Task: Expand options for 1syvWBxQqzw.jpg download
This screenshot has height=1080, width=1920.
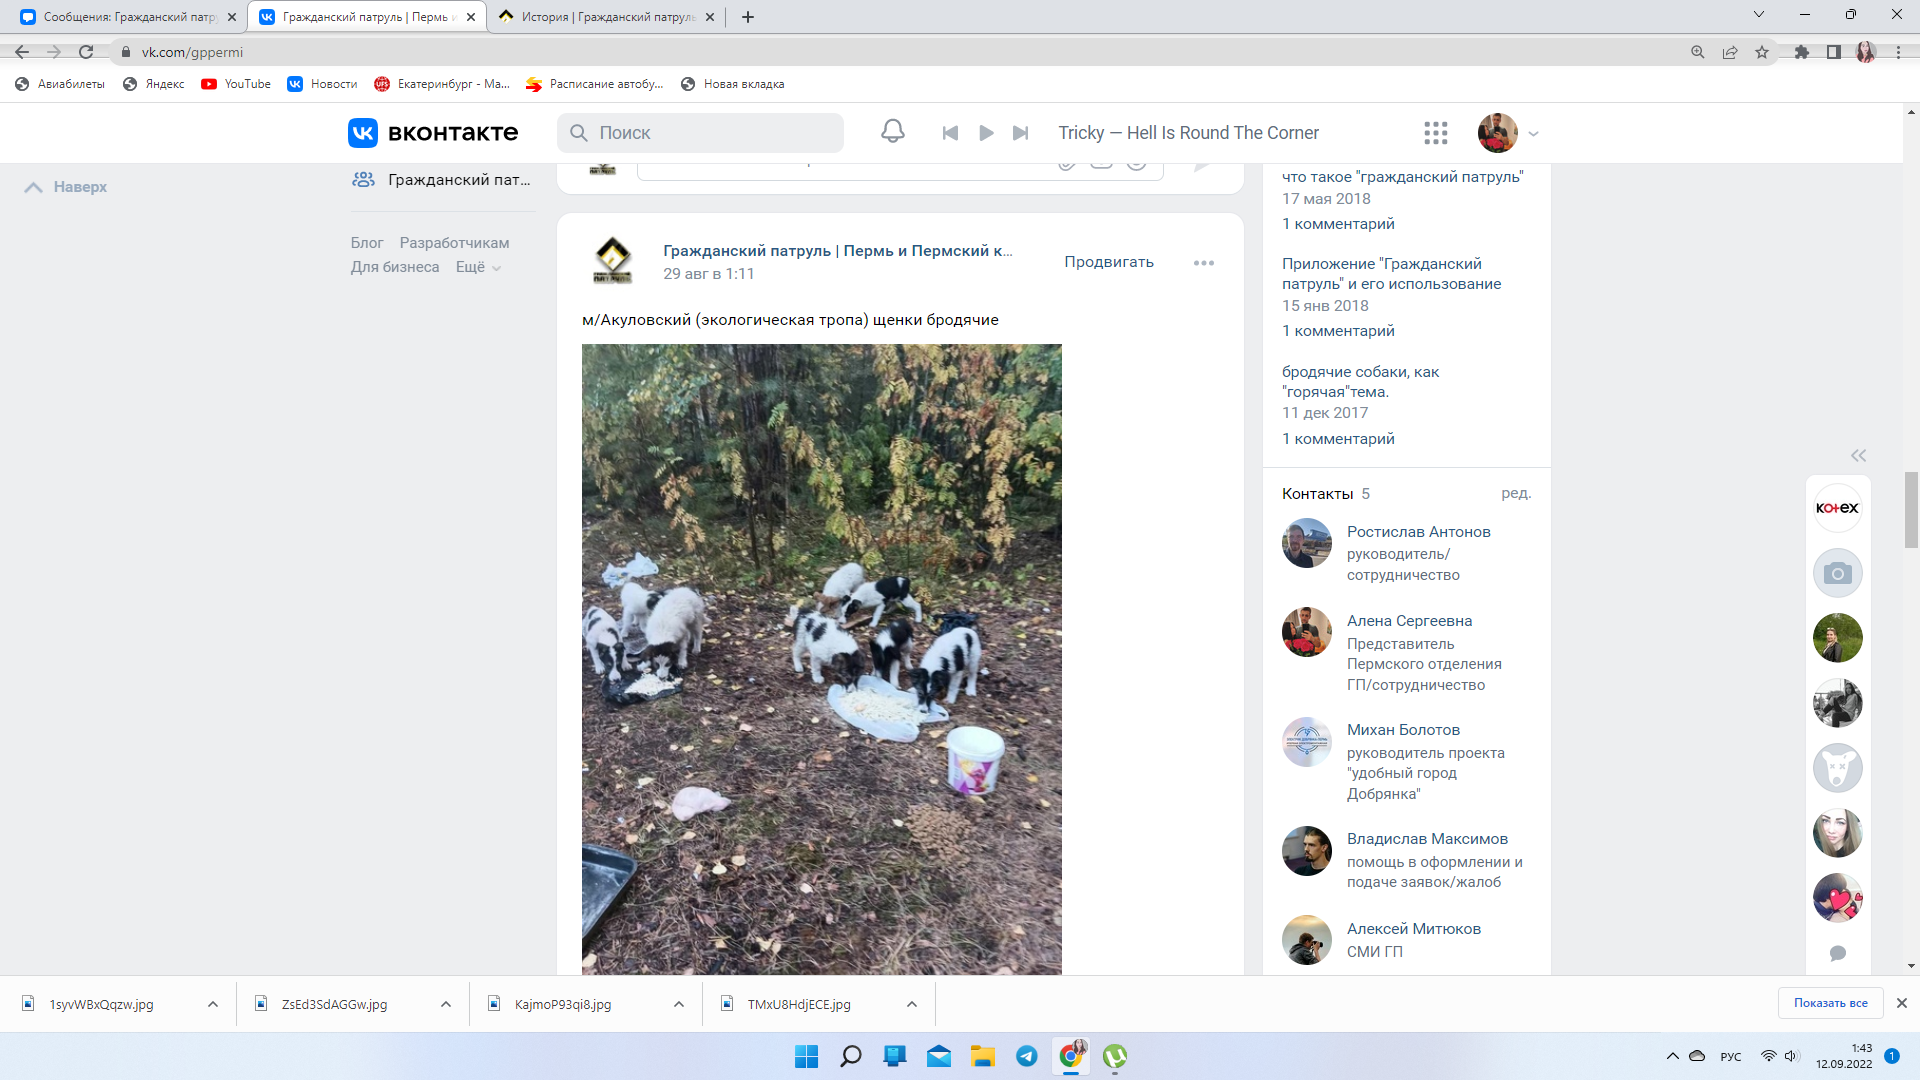Action: coord(213,1004)
